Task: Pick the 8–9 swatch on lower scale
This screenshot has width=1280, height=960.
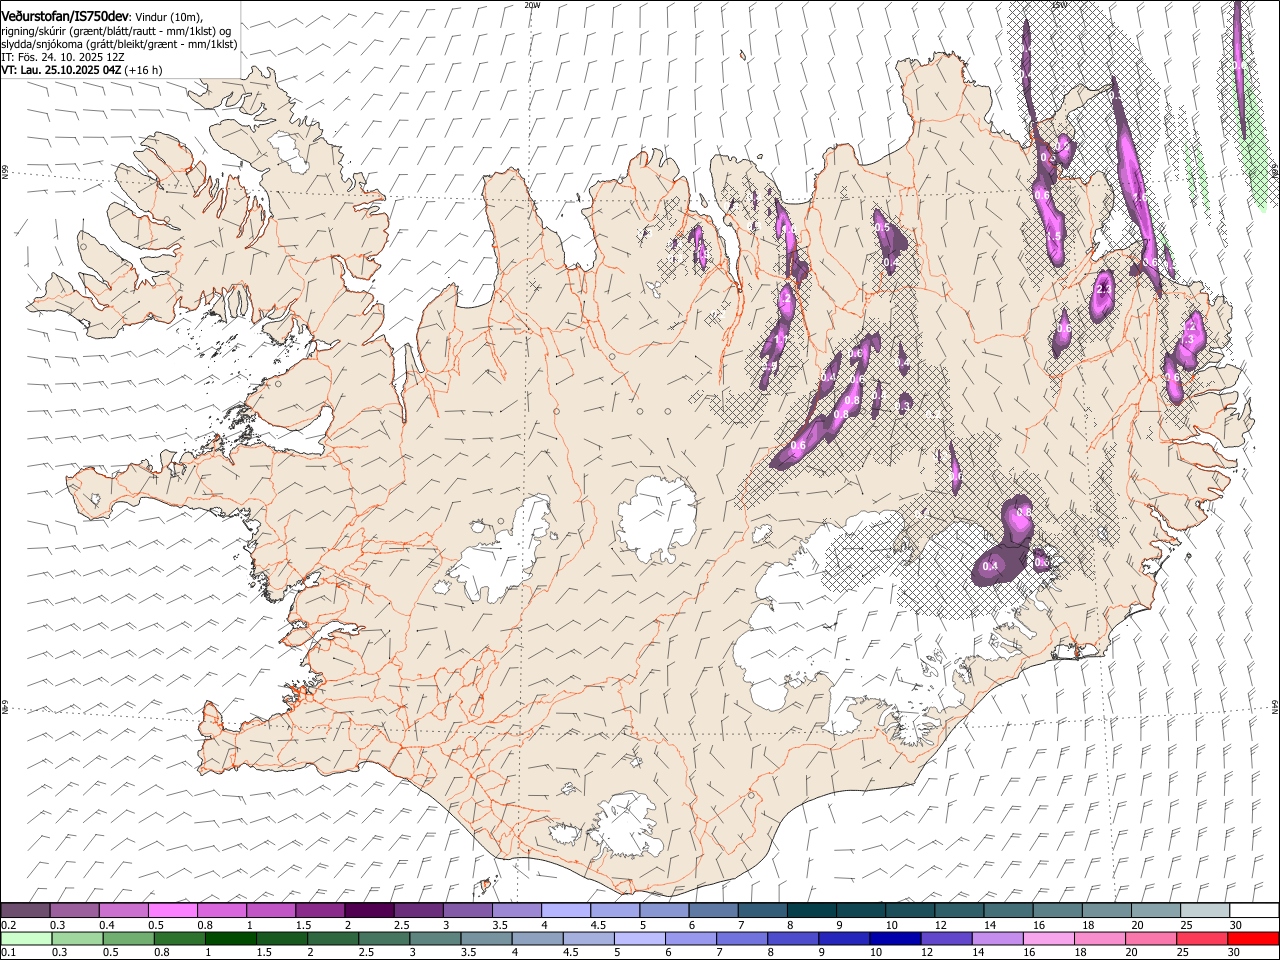Action: coord(792,938)
